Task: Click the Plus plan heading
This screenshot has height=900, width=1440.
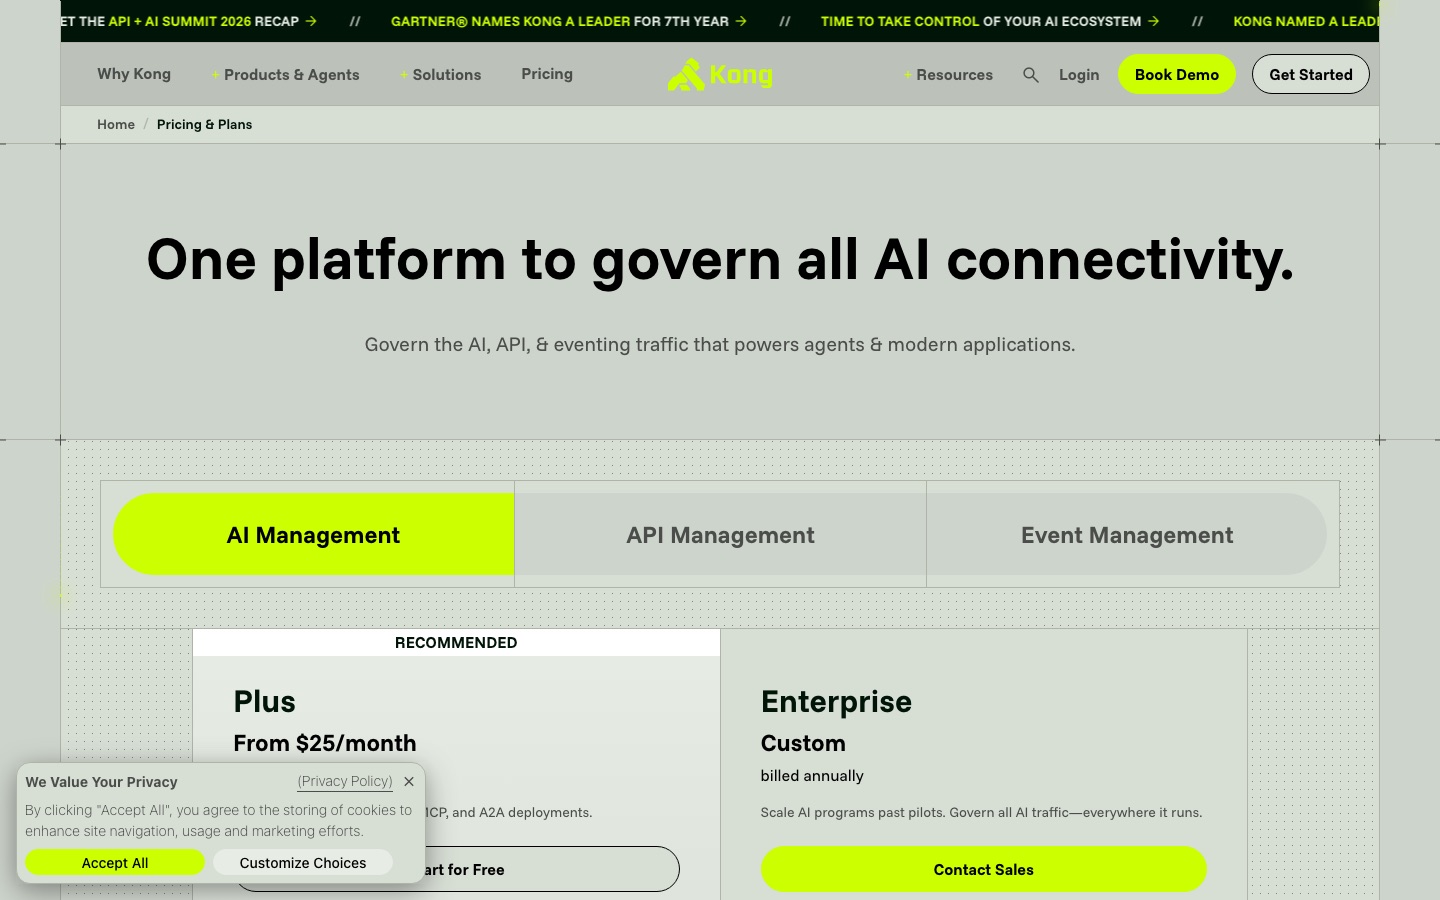Action: click(x=264, y=701)
